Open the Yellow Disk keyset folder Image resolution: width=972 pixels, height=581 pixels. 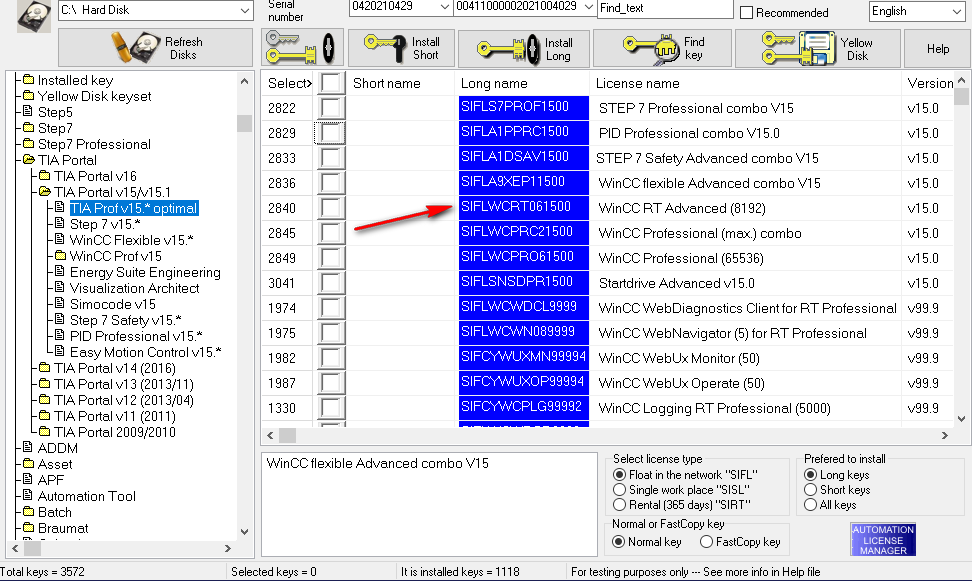pyautogui.click(x=94, y=96)
